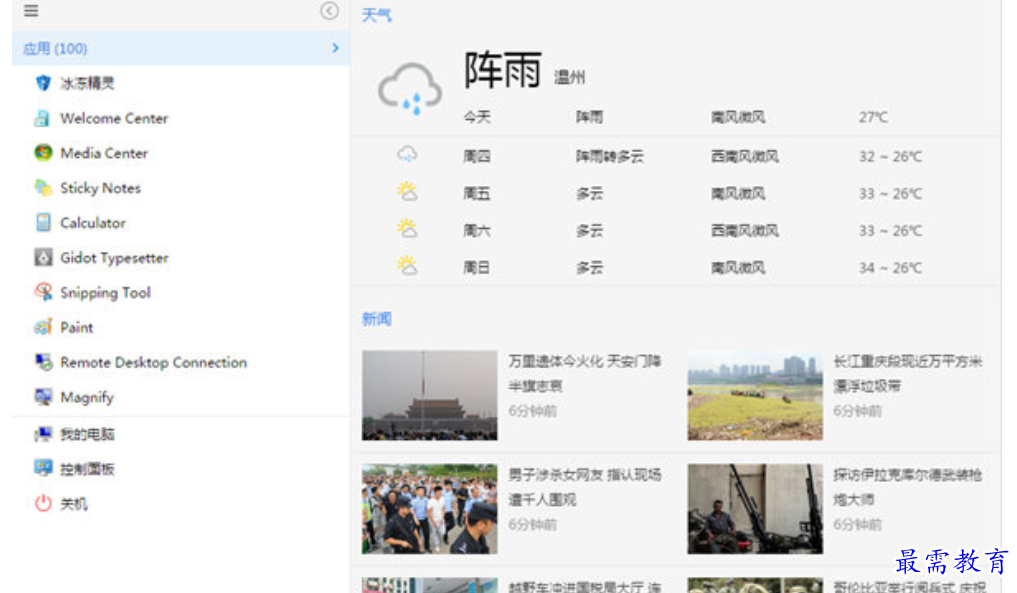Click the 控制面板 label

coord(87,468)
